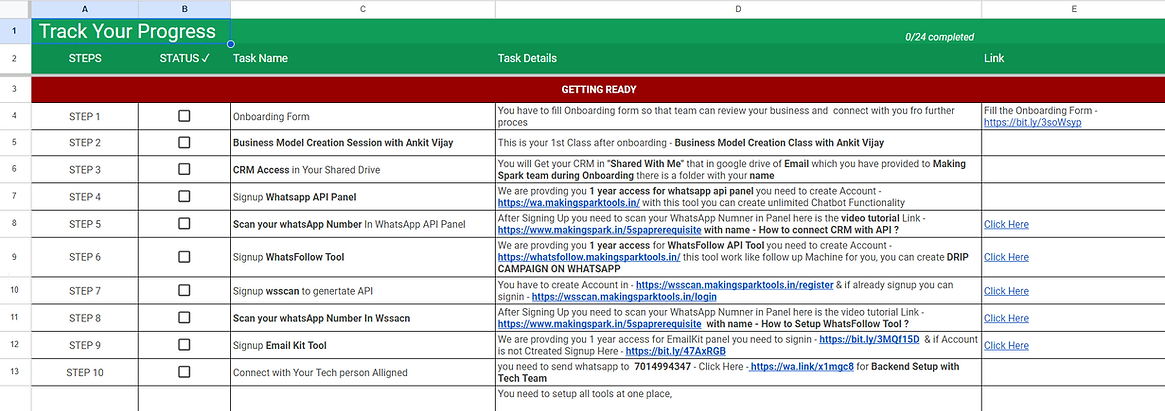Select the STEP 1 cell
The width and height of the screenshot is (1165, 411).
click(x=85, y=116)
